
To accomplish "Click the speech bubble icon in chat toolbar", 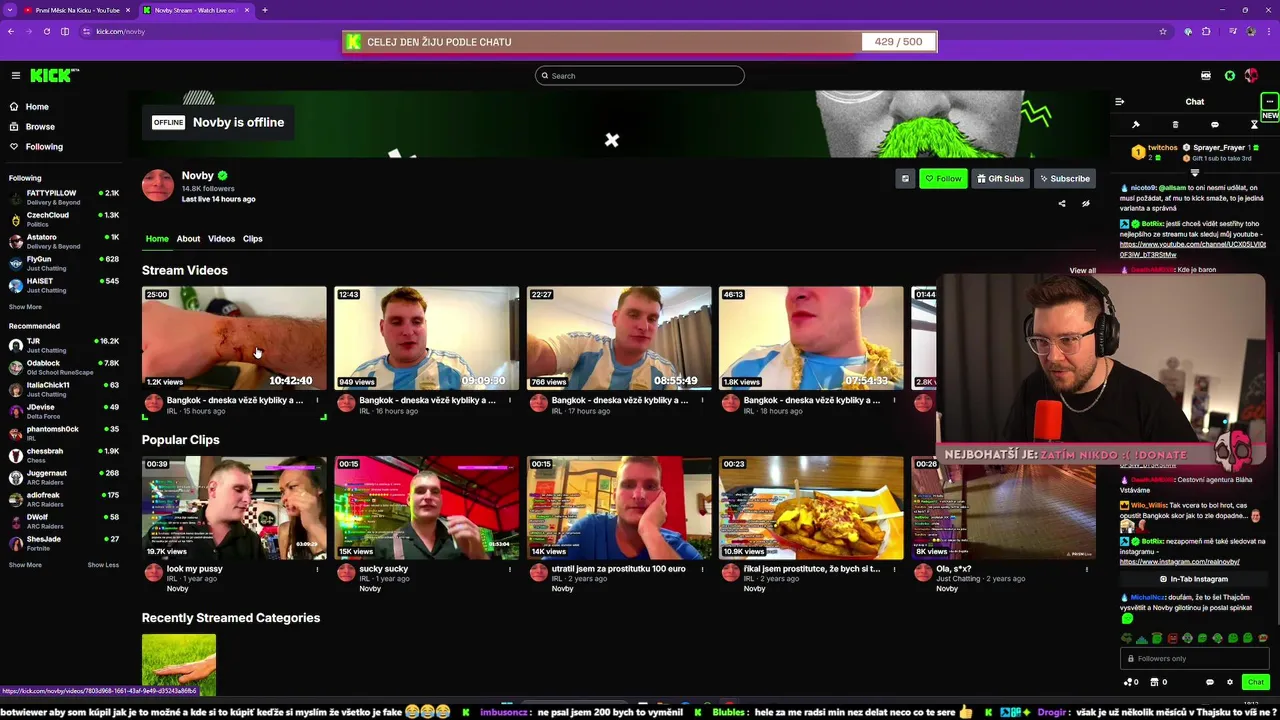I will (x=1214, y=125).
